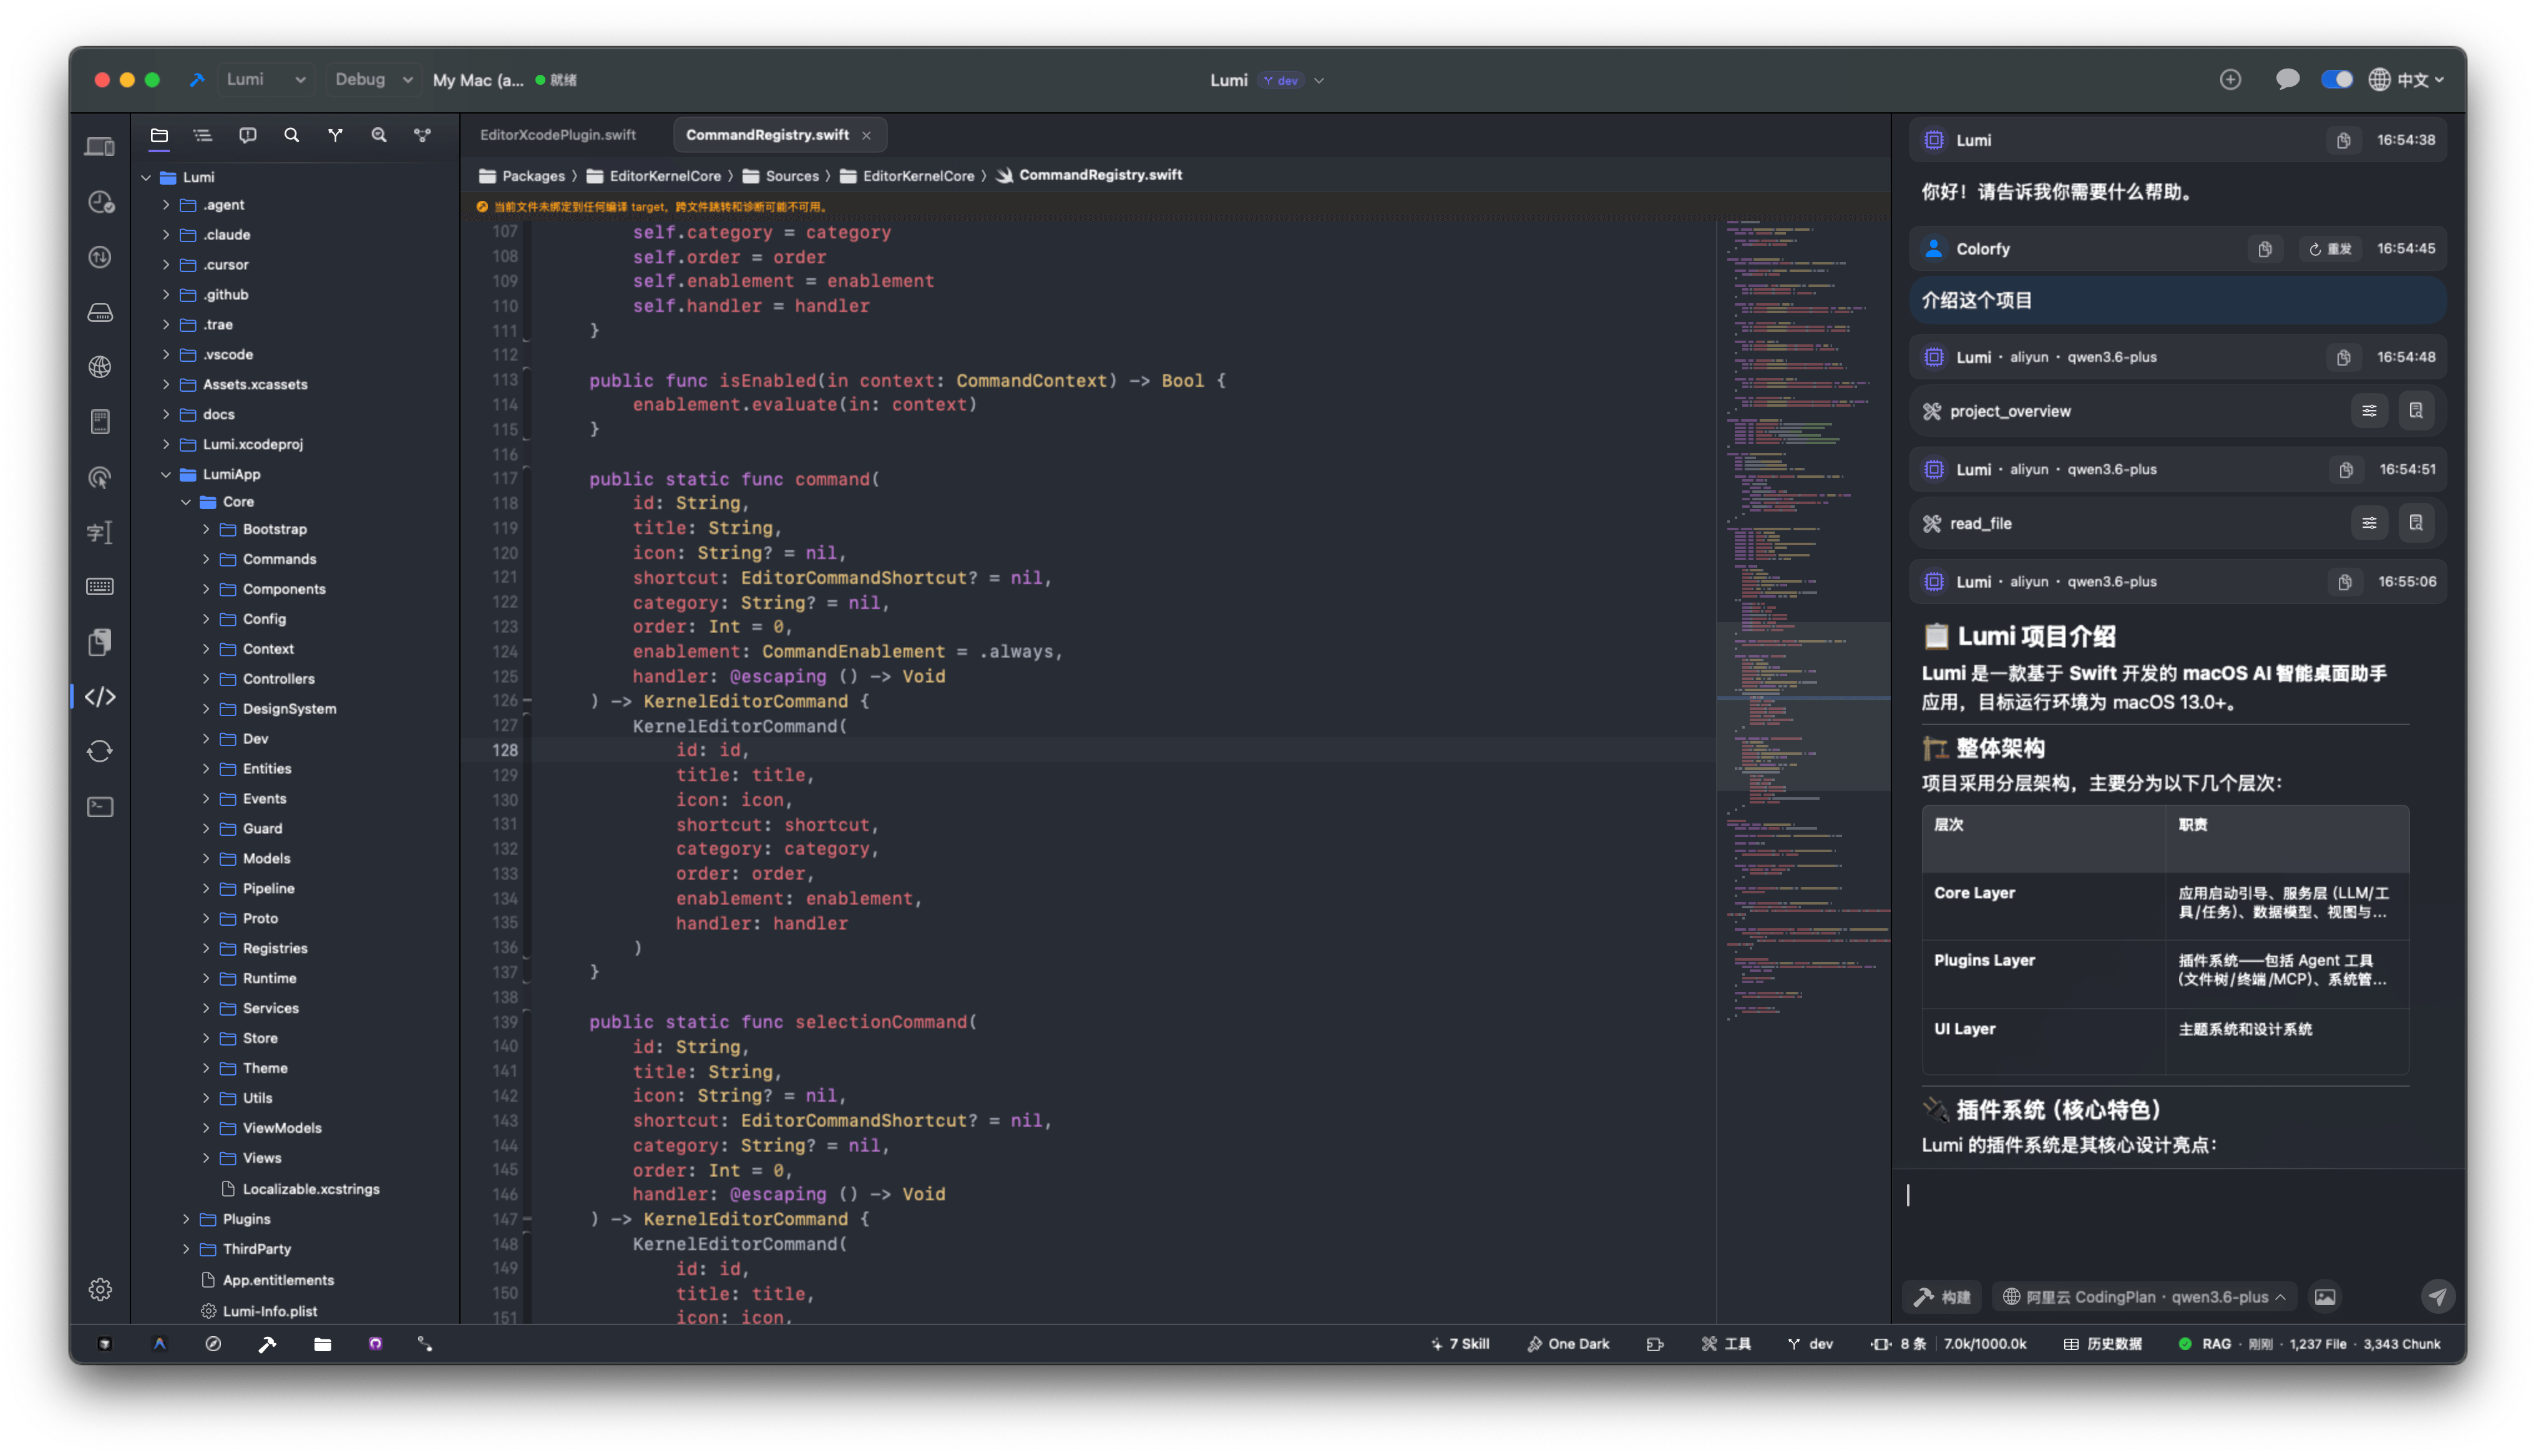This screenshot has width=2536, height=1456.
Task: Attach an image using the picture icon
Action: pyautogui.click(x=2325, y=1297)
